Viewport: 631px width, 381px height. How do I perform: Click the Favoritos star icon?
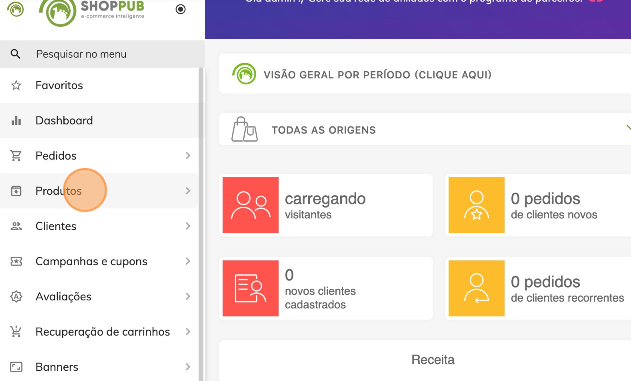[16, 85]
